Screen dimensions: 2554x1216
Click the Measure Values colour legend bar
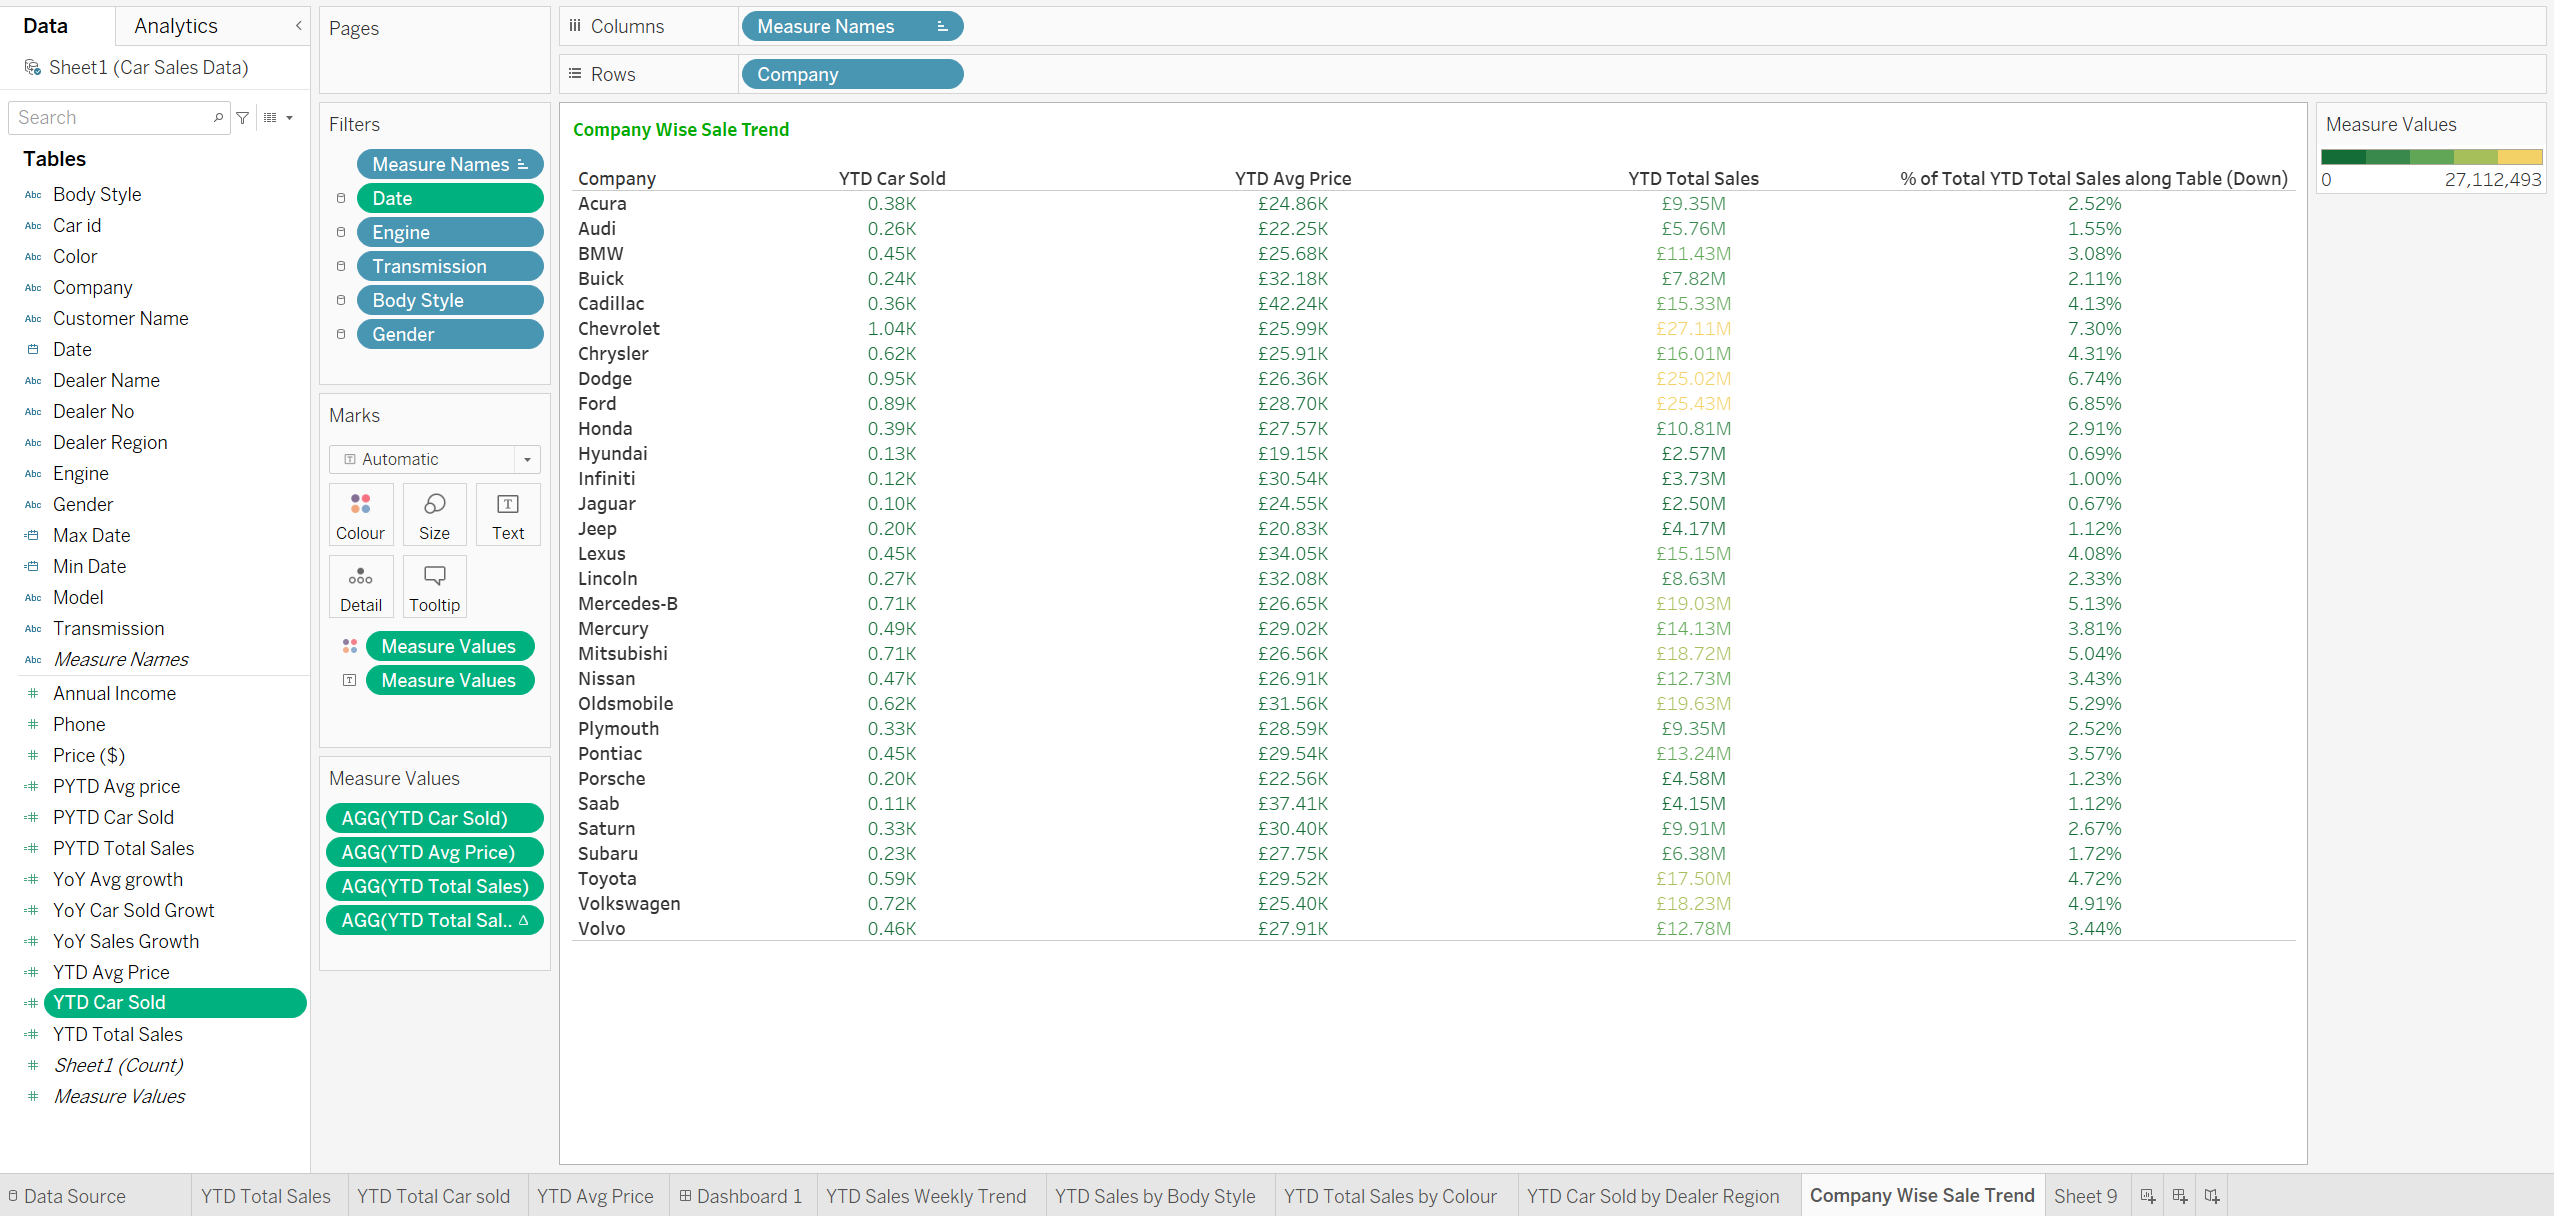coord(2430,157)
